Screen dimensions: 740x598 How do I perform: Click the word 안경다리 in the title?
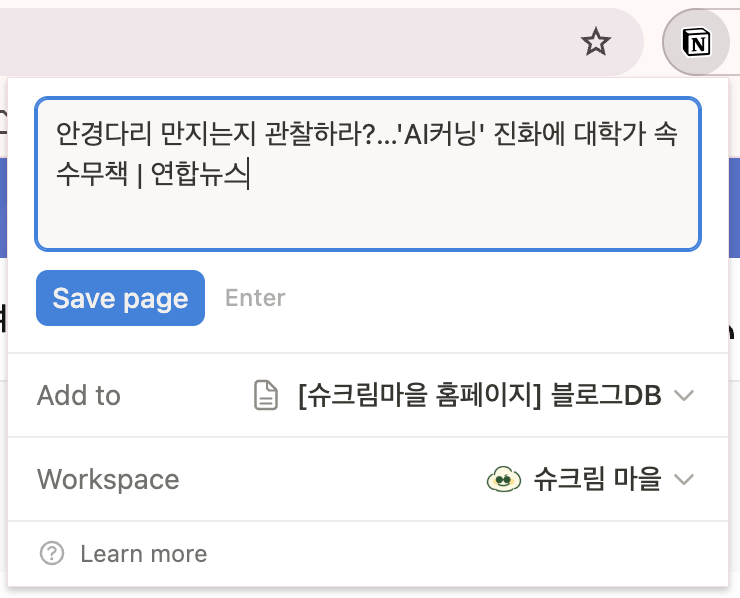[104, 134]
